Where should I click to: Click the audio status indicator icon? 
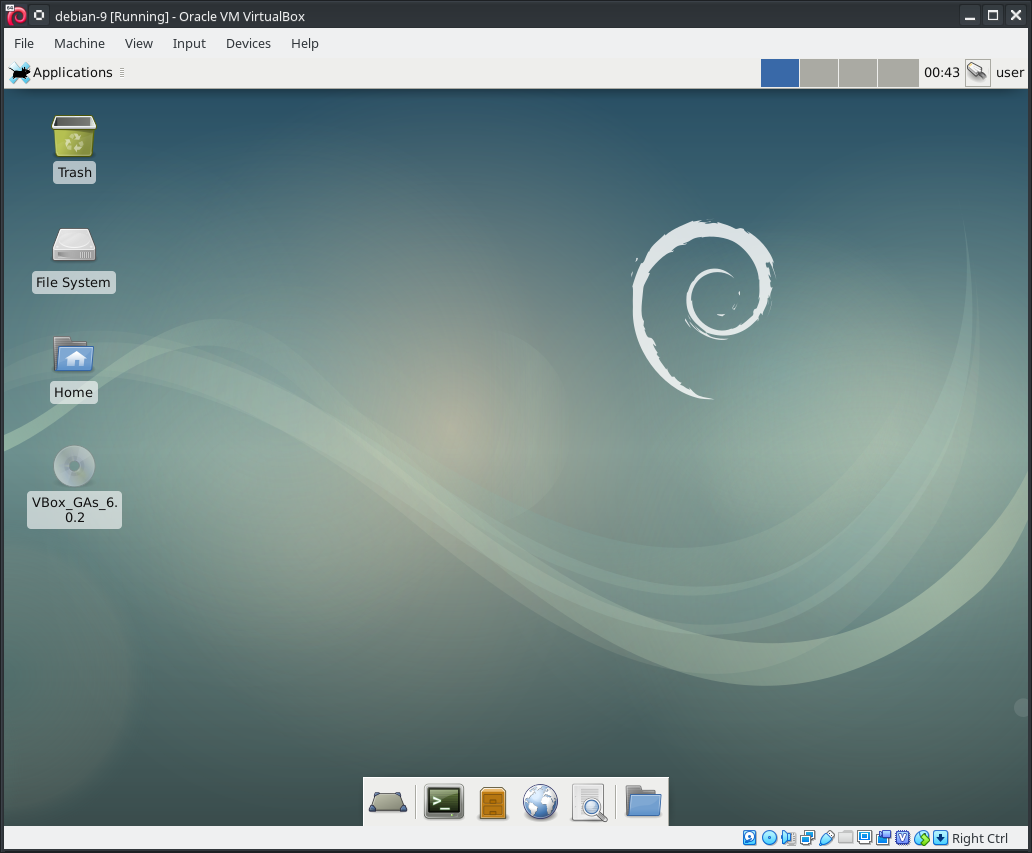tap(788, 838)
